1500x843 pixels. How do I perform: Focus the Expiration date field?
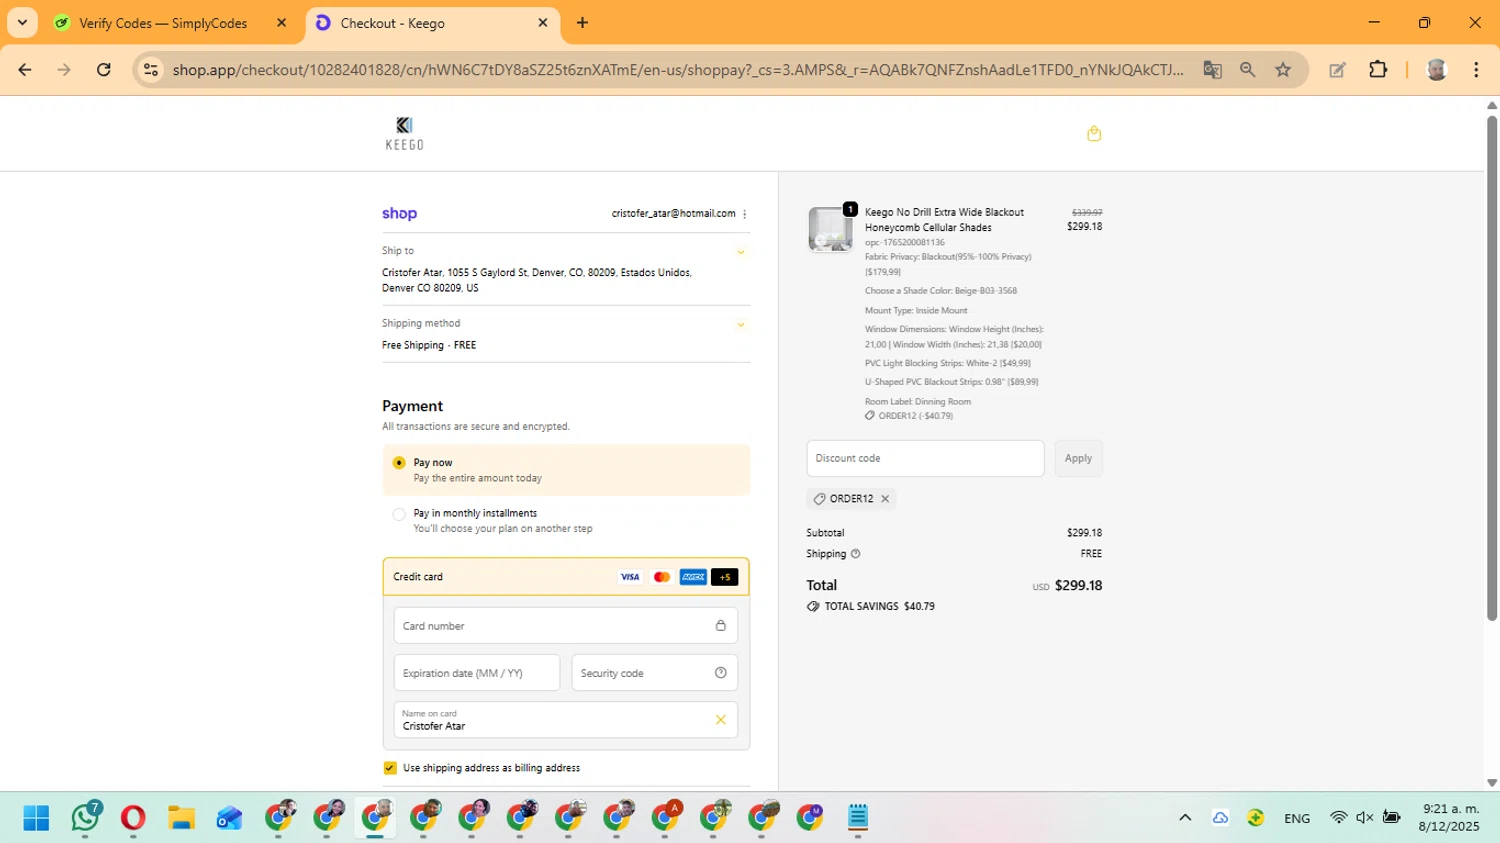click(477, 673)
